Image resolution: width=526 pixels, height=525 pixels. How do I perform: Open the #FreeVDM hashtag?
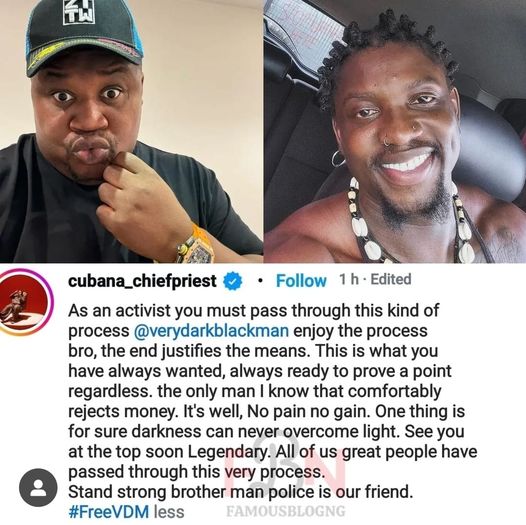[108, 512]
